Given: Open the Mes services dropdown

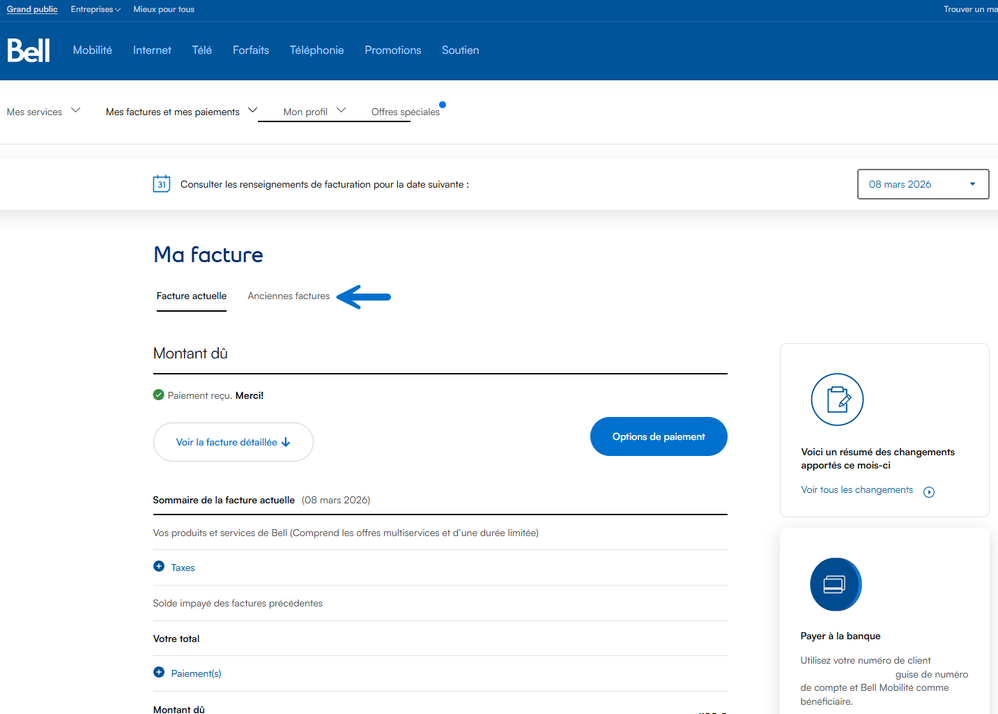Looking at the screenshot, I should coord(43,111).
